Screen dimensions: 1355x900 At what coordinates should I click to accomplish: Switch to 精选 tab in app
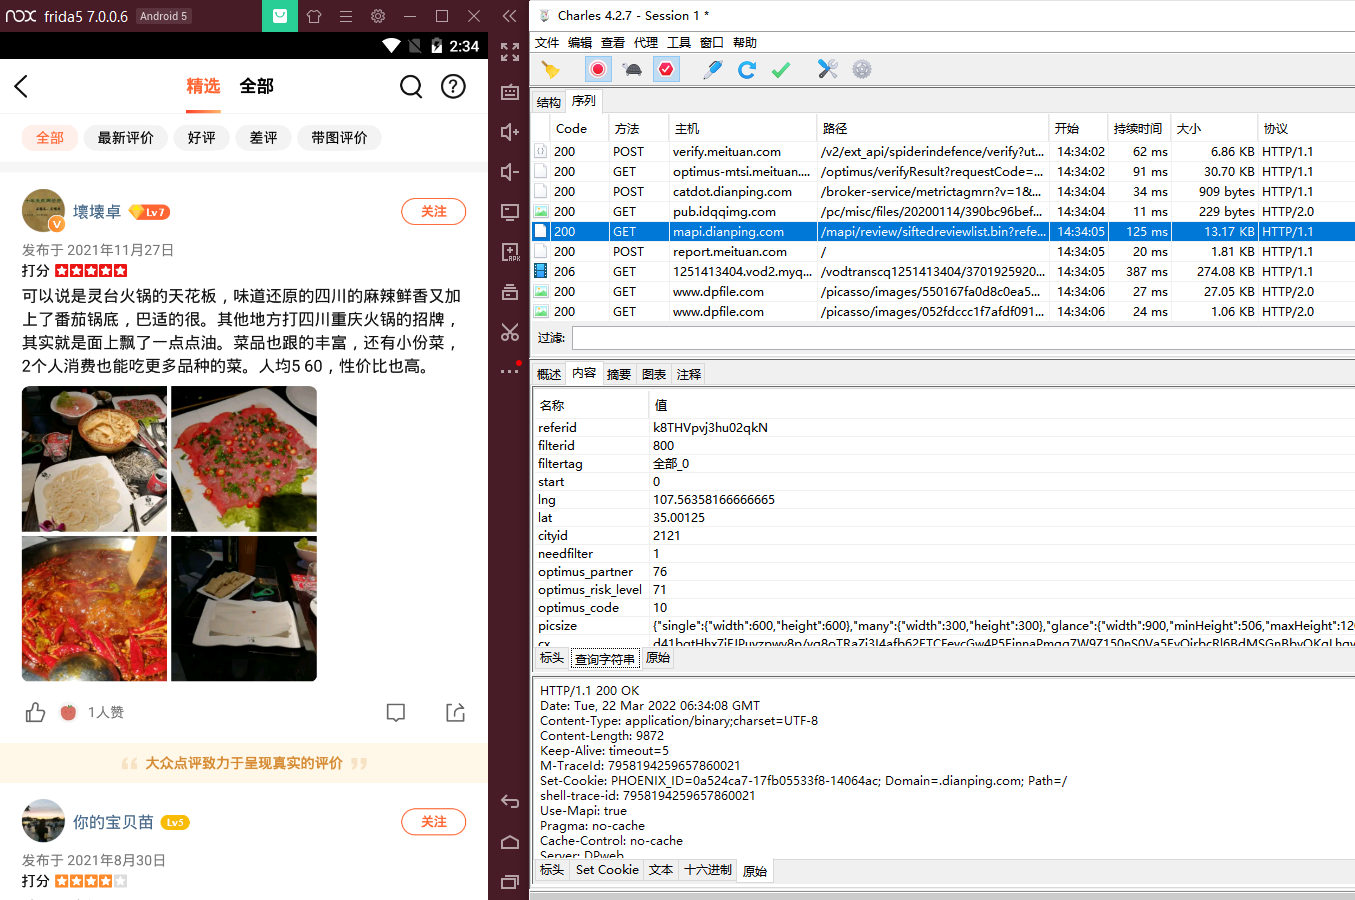[203, 86]
